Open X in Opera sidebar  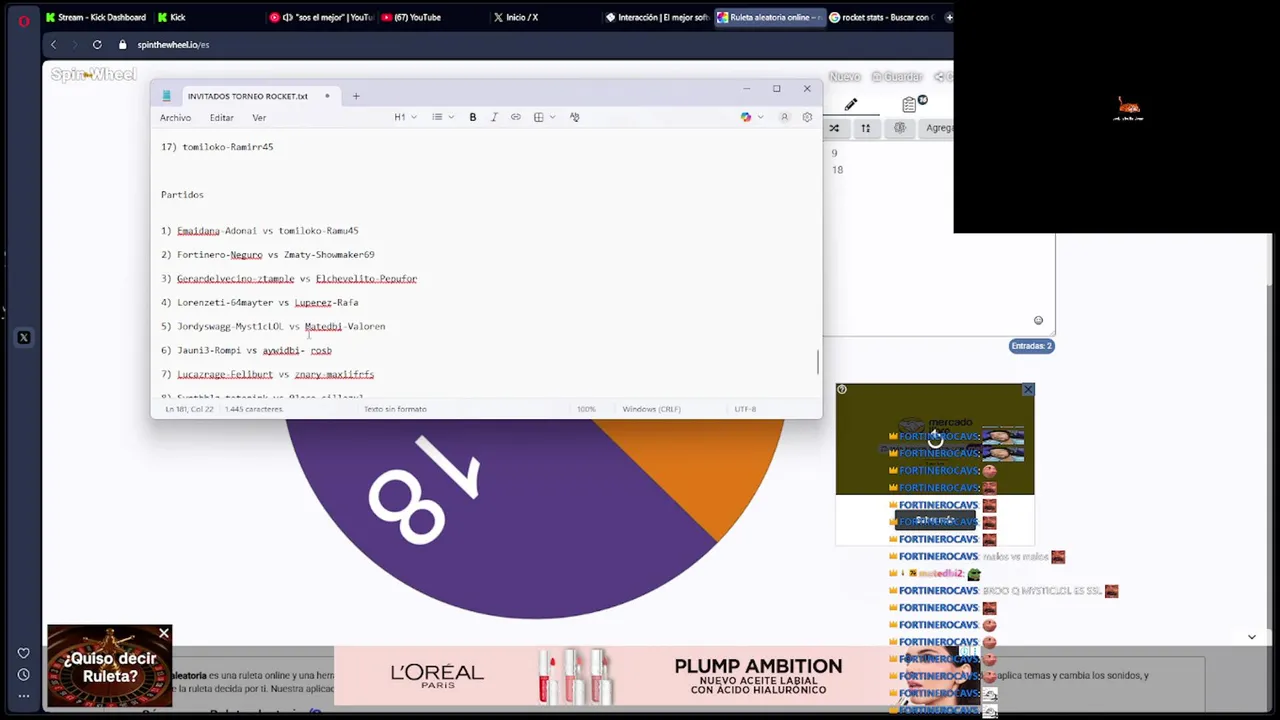click(x=23, y=338)
